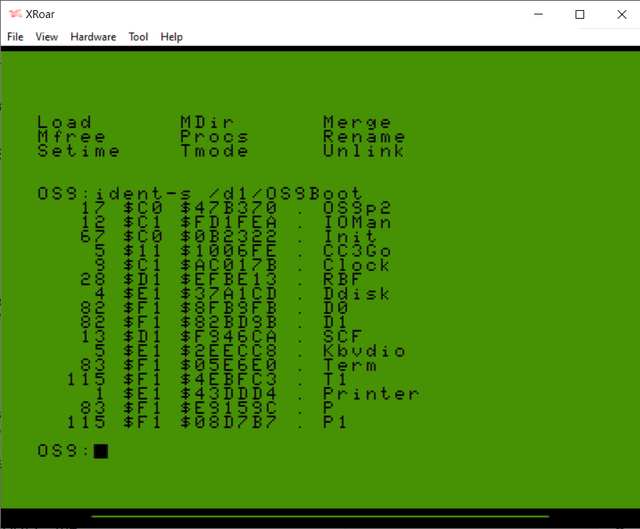Click the 'RBF' module name
Image resolution: width=640 pixels, height=529 pixels.
342,279
